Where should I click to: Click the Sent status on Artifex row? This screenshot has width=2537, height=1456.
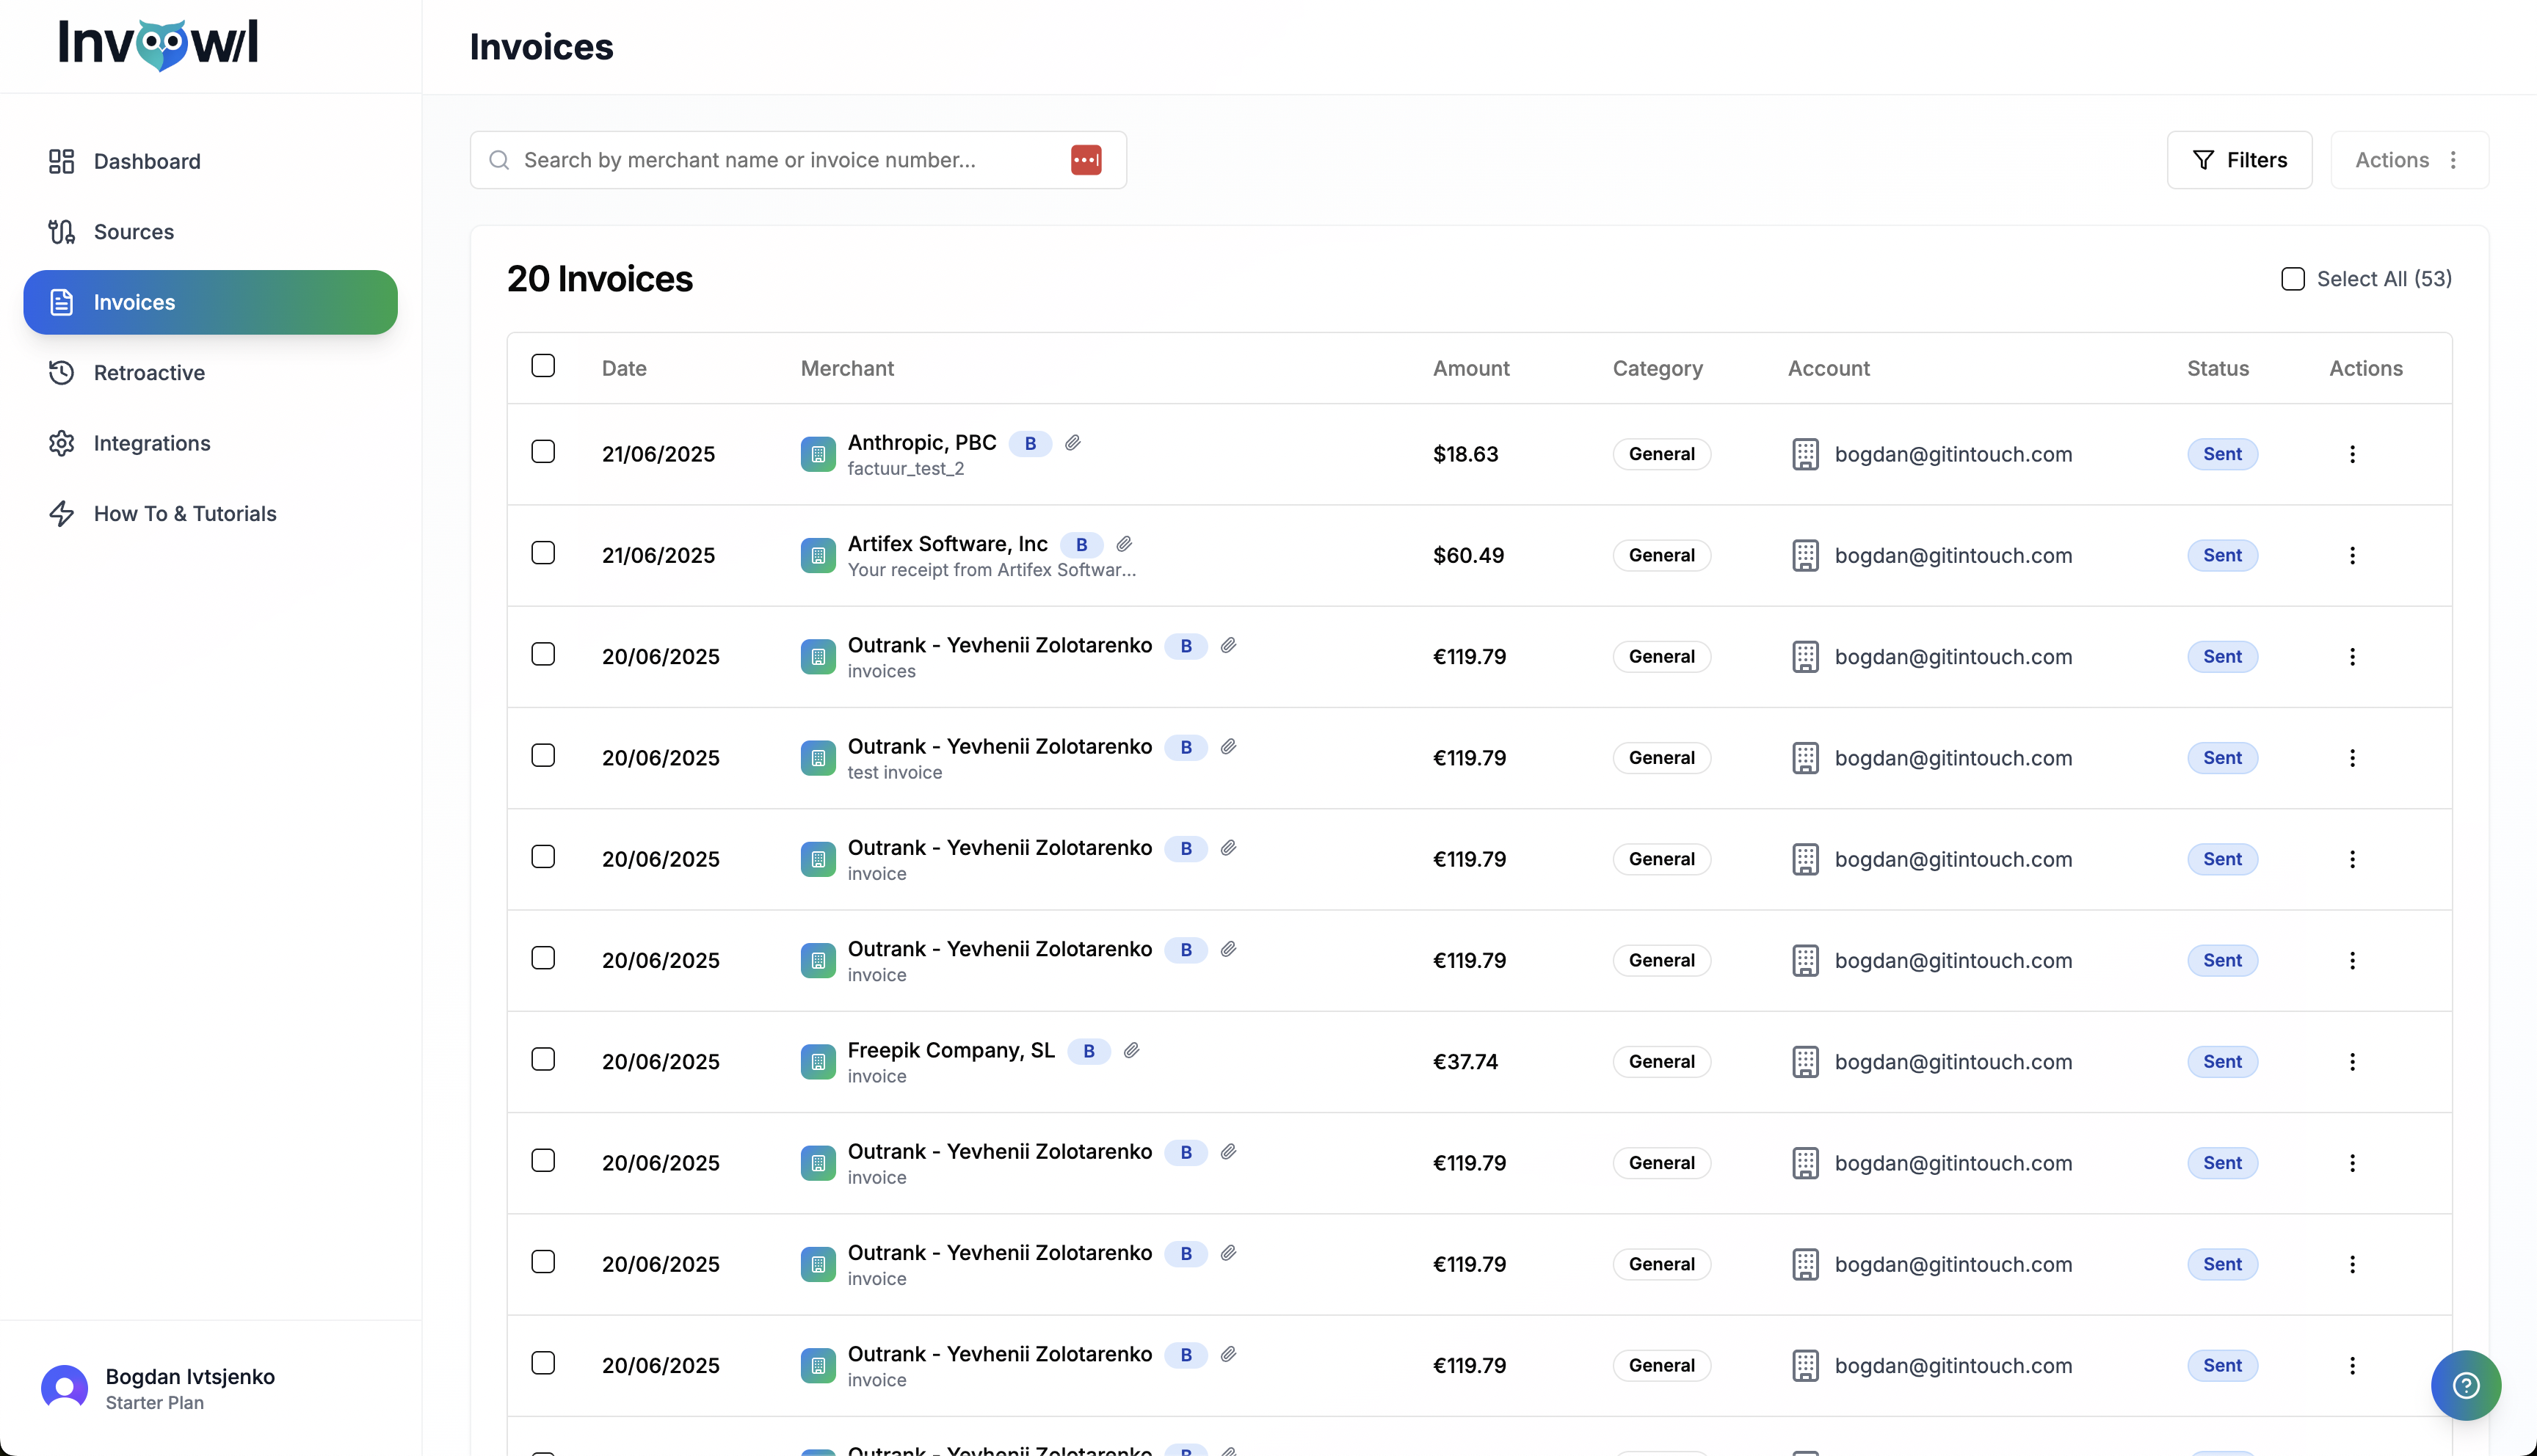(x=2222, y=555)
